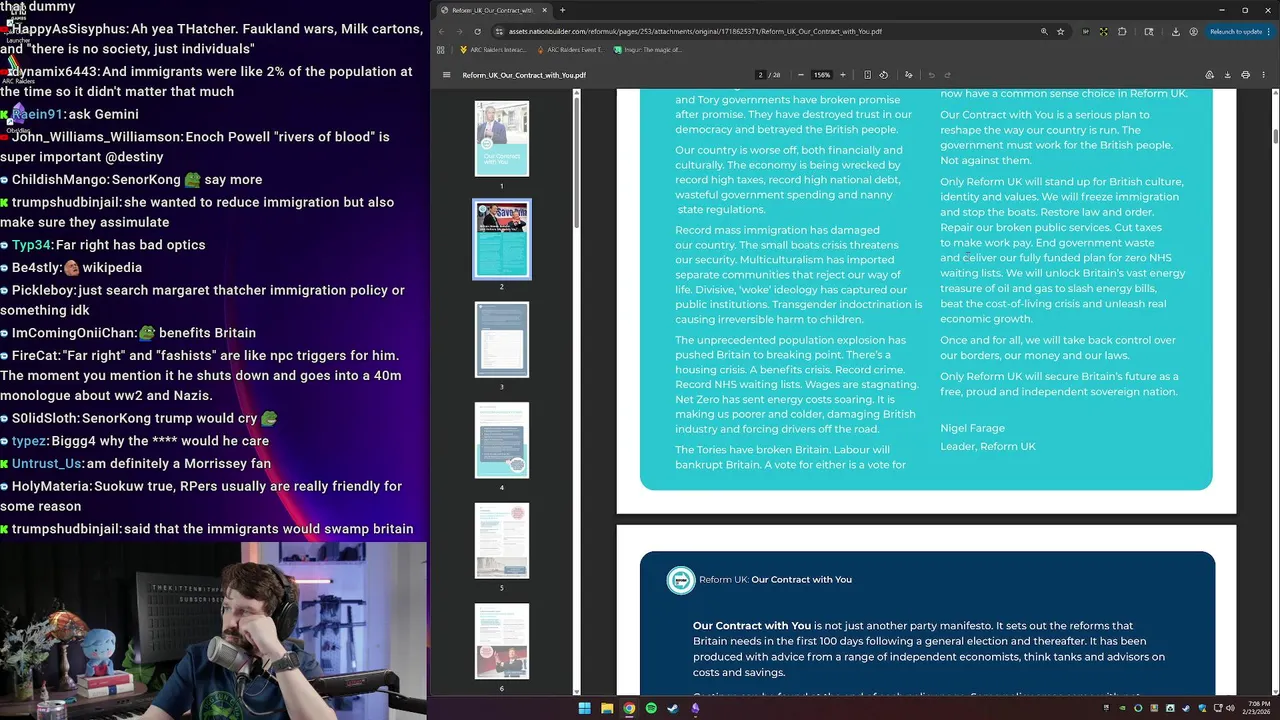Print the PDF document

tap(1245, 75)
